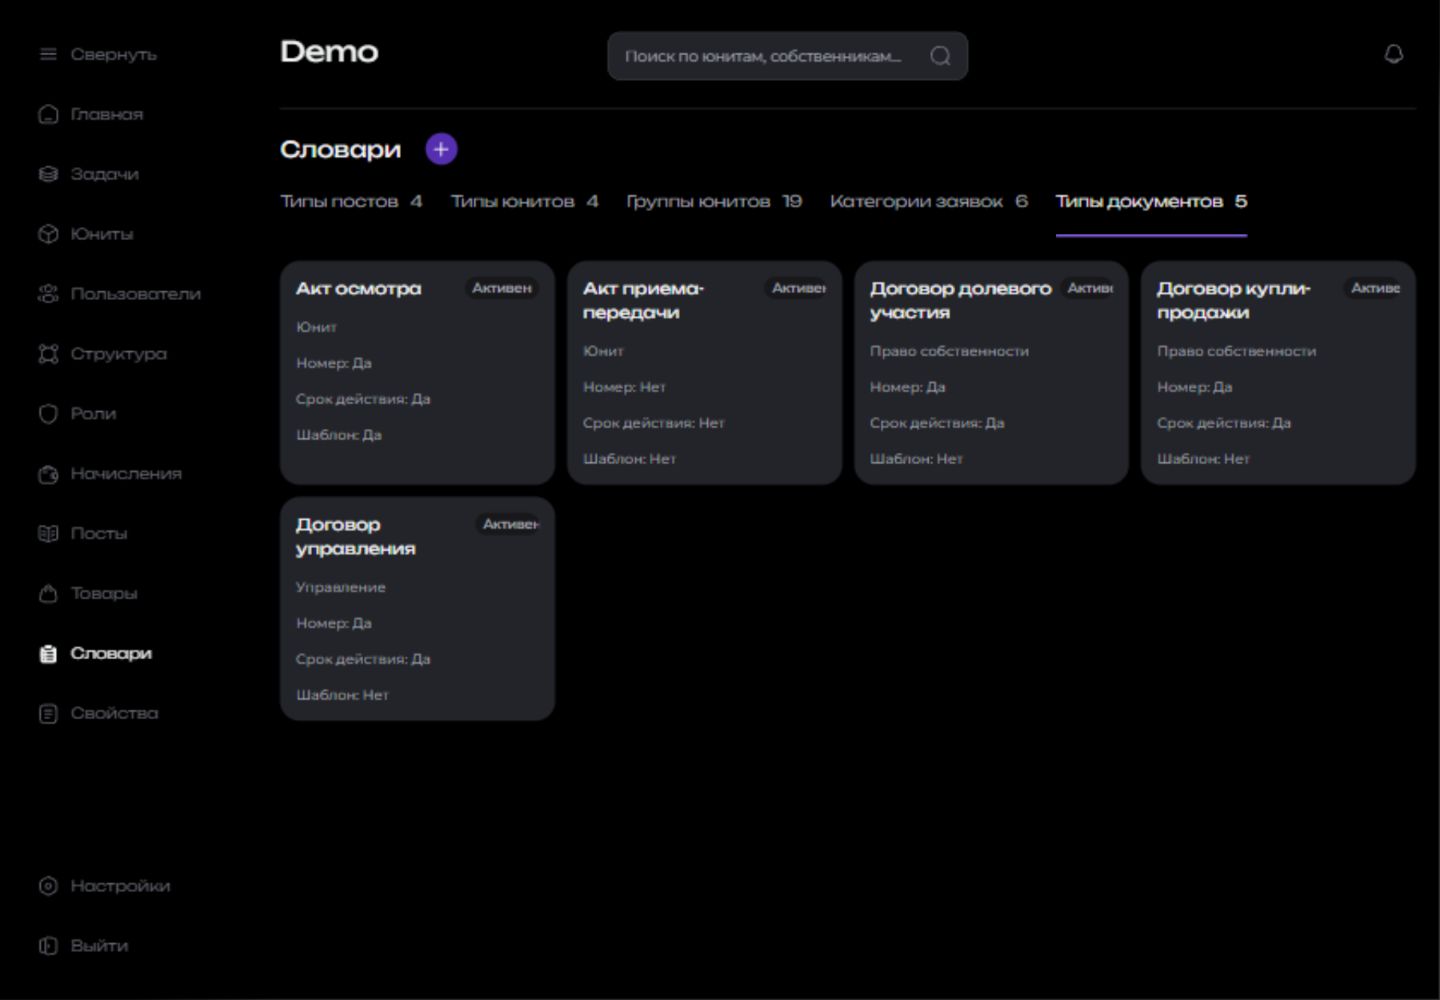Add a new dictionary entry with plus button
Screen dimensions: 1440x1000
coord(441,149)
